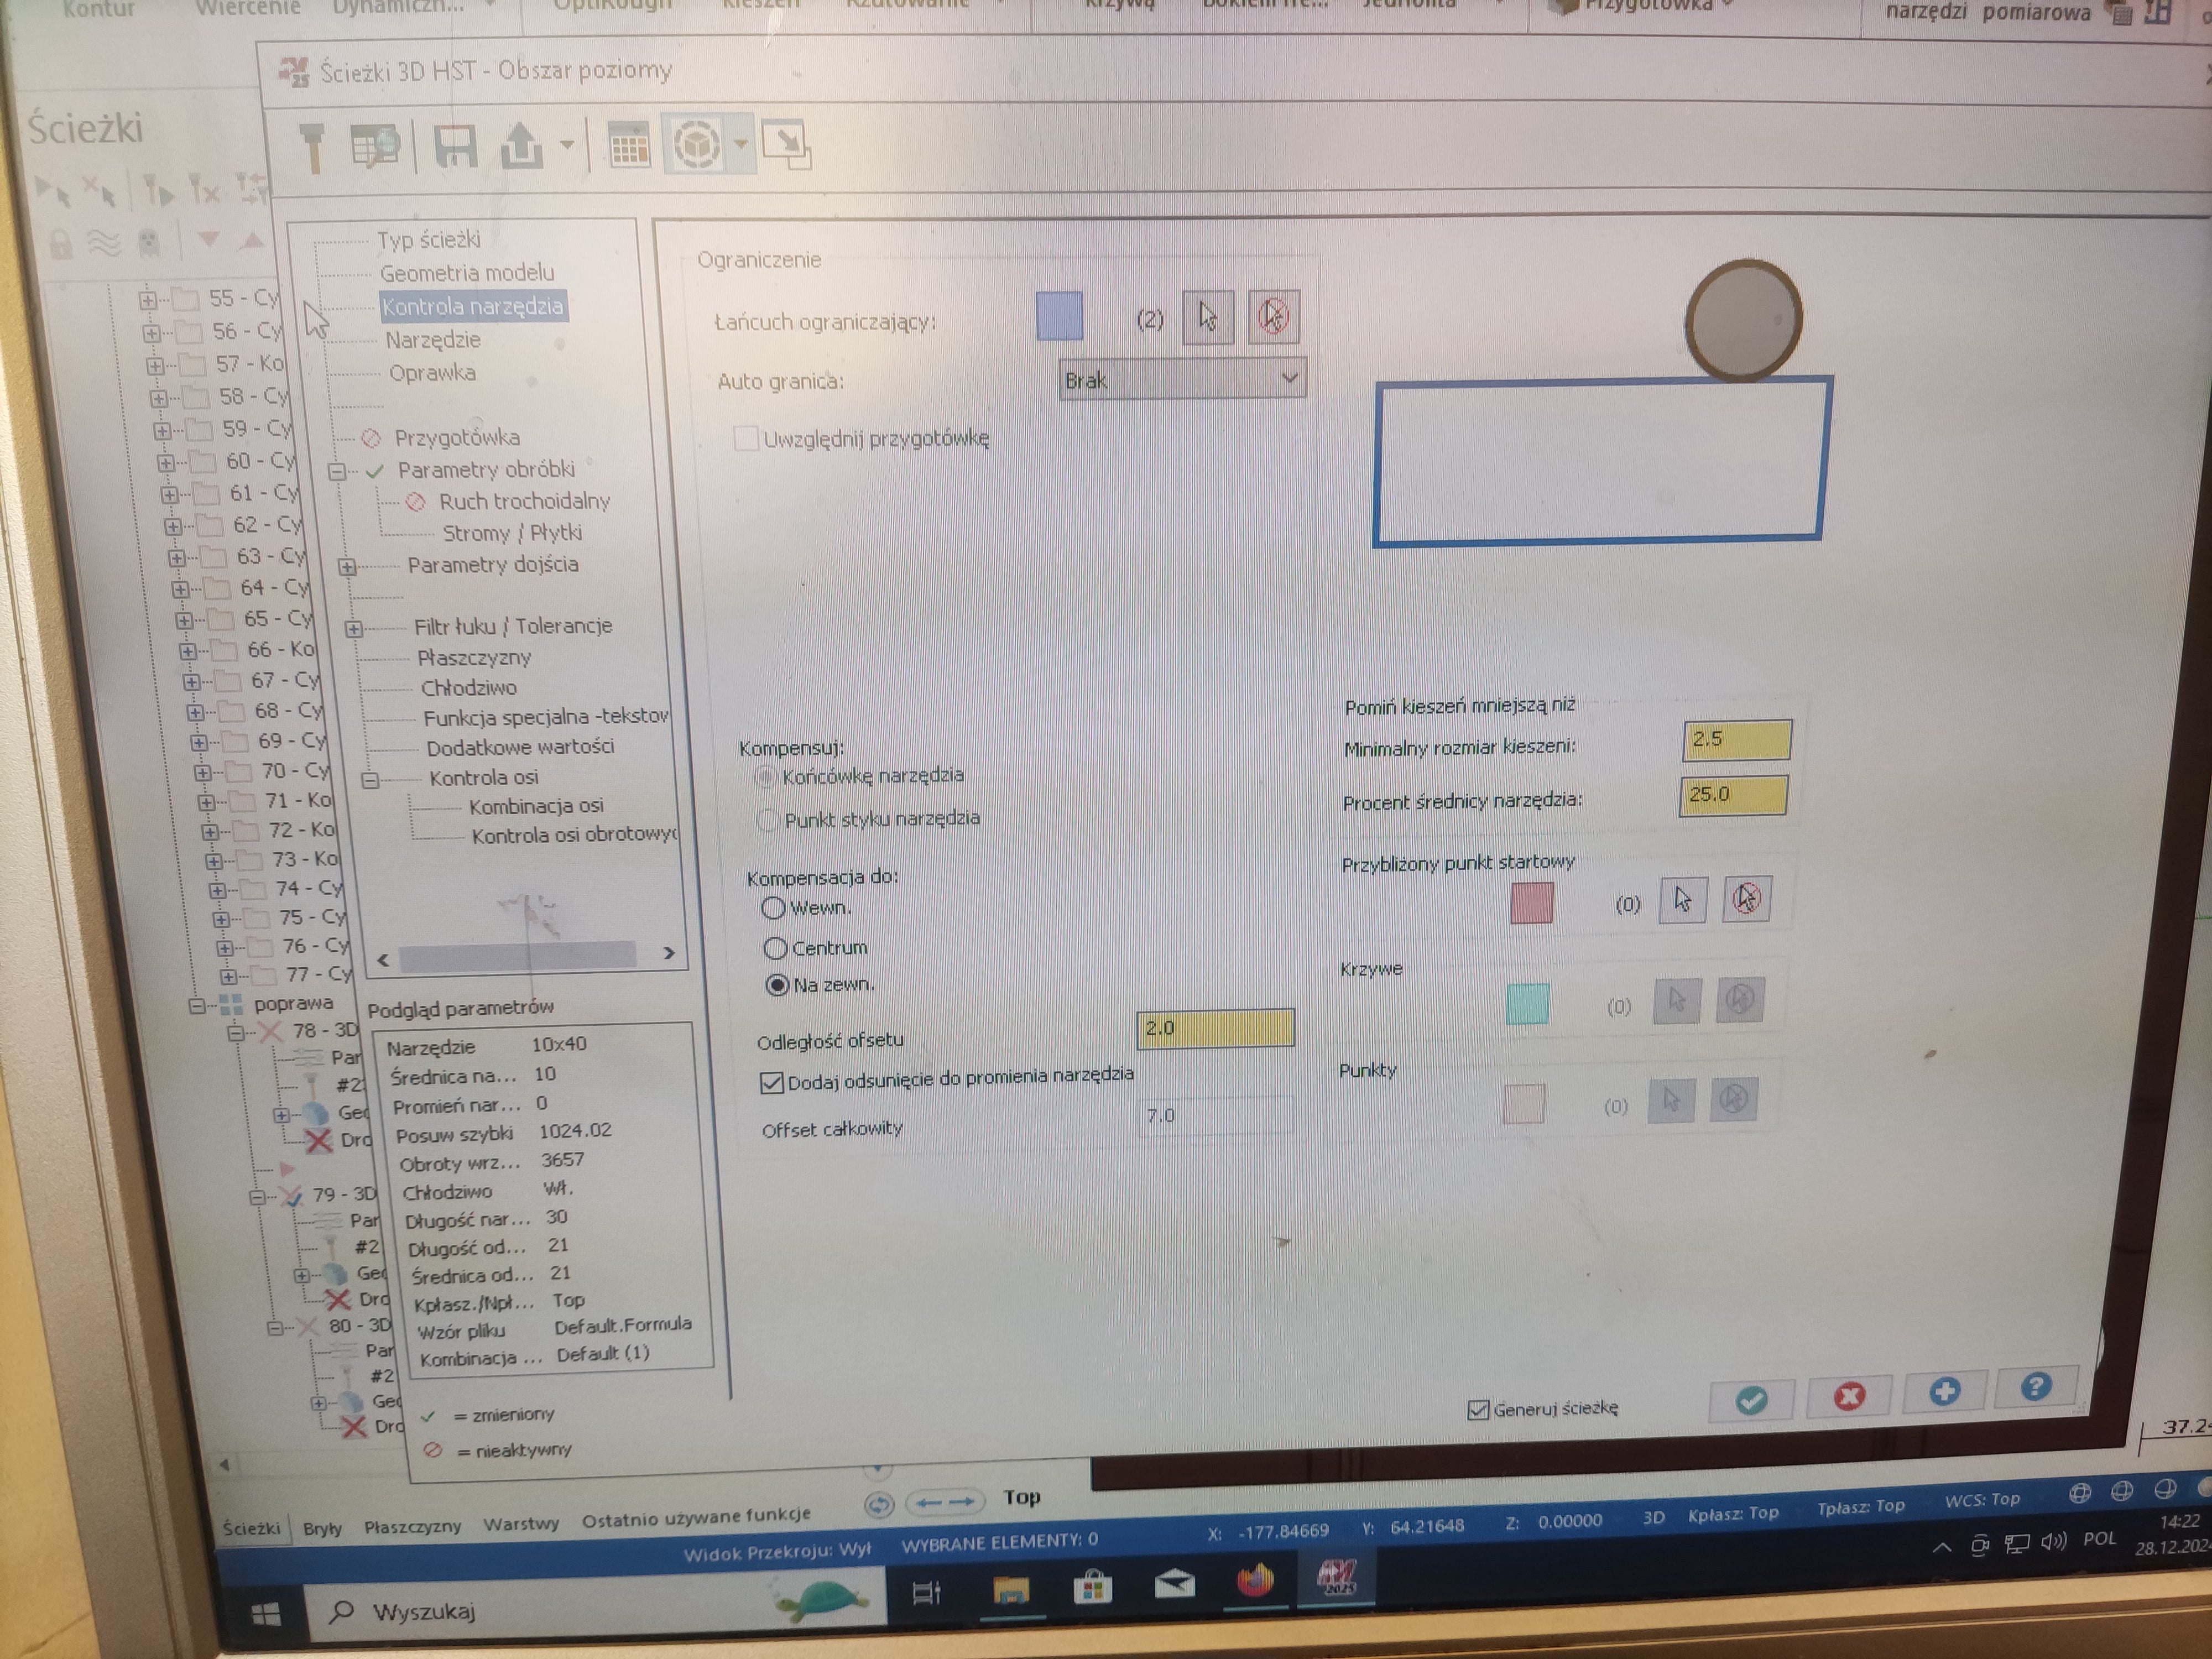Expand the Parametry dojścia tree node
Viewport: 2212px width, 1659px height.
point(347,567)
